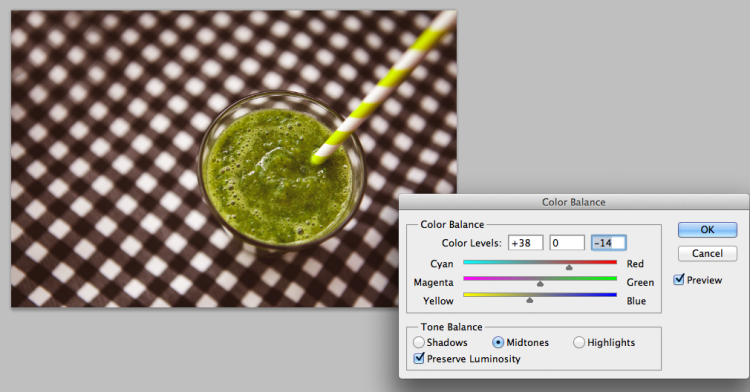Click the Magenta-Green slider handle

coord(540,284)
